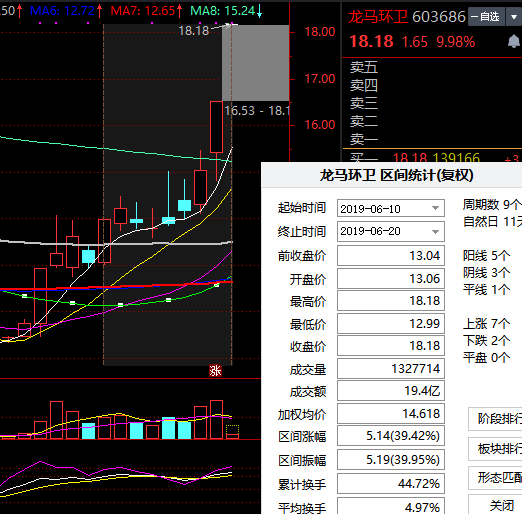522x514 pixels.
Task: Click the 上涨 7个 statistic
Action: [486, 323]
